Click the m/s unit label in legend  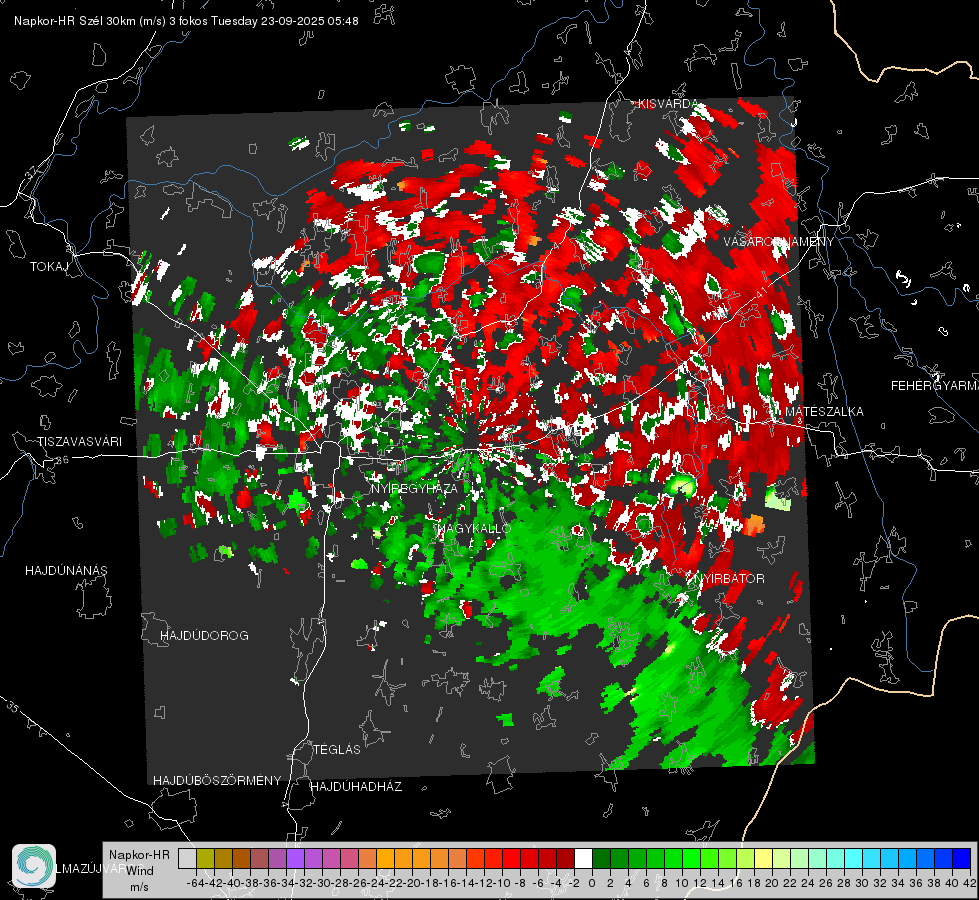(139, 887)
